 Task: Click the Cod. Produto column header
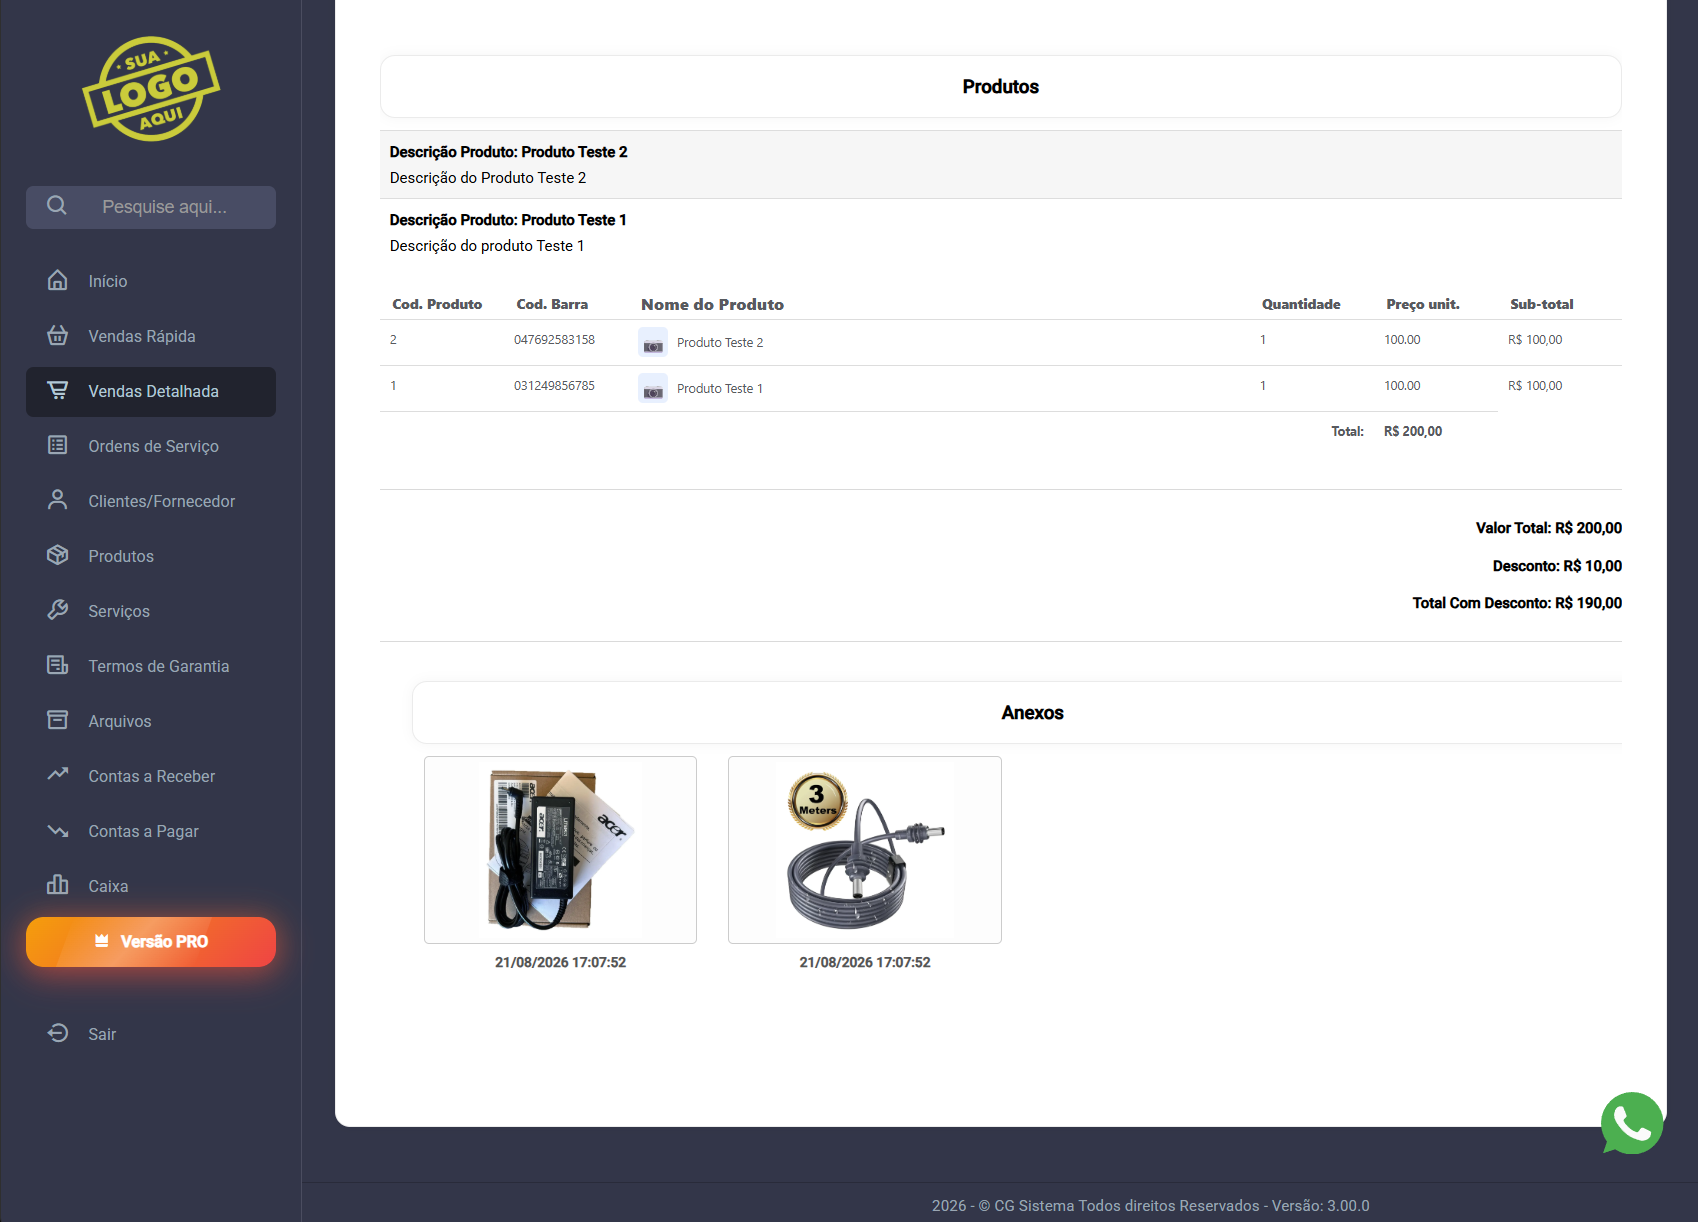437,304
